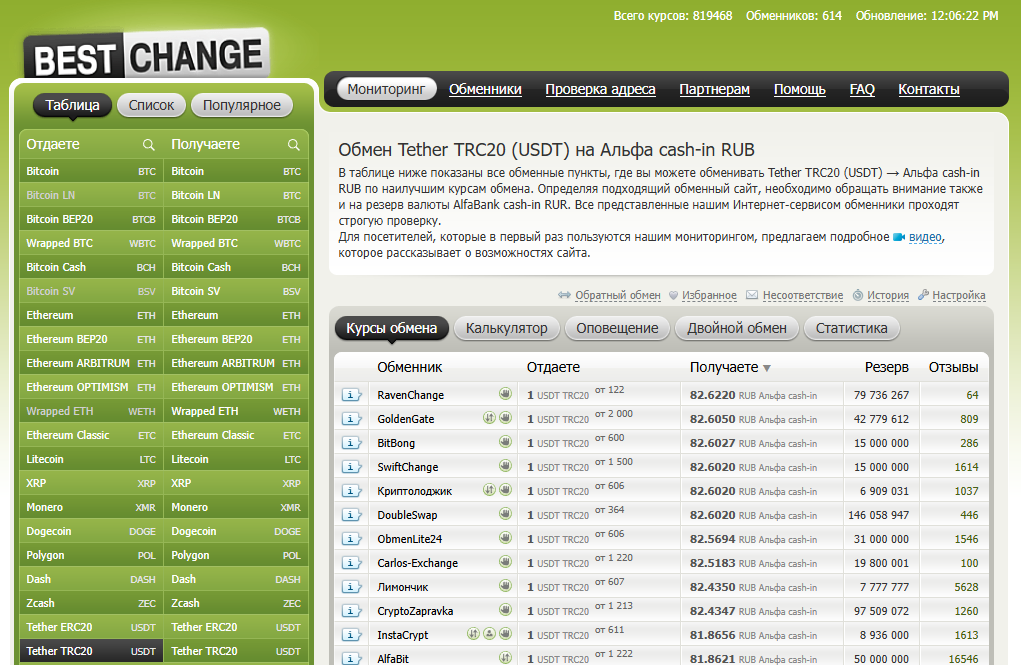Click the Настройка link
The height and width of the screenshot is (665, 1021).
tap(958, 295)
